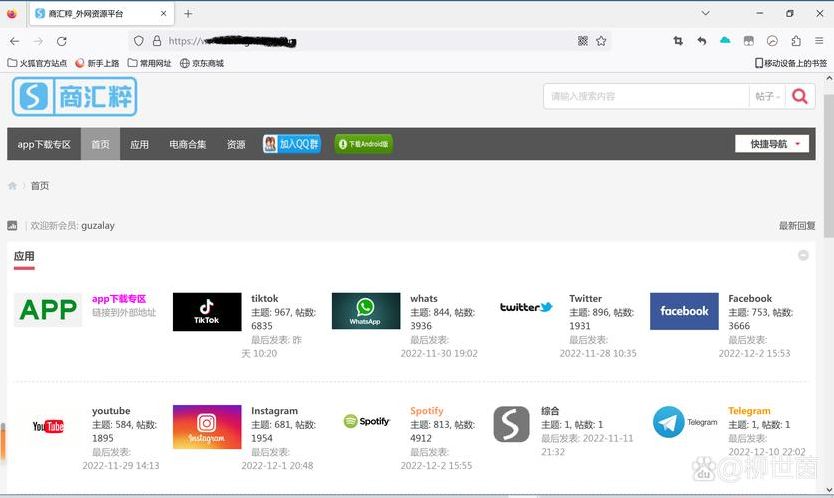Open the Telegram forum logo
This screenshot has height=498, width=834.
[x=685, y=422]
